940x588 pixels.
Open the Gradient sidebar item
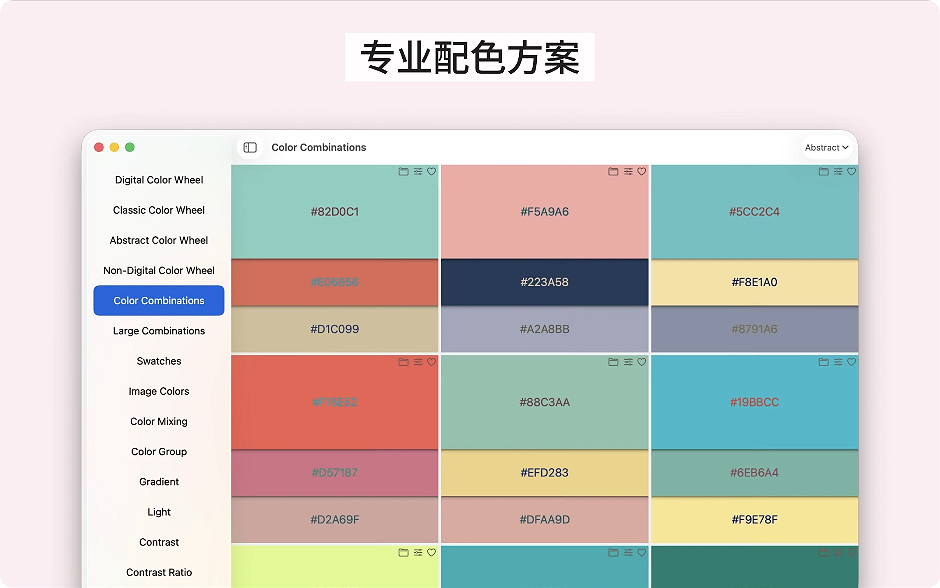click(159, 482)
